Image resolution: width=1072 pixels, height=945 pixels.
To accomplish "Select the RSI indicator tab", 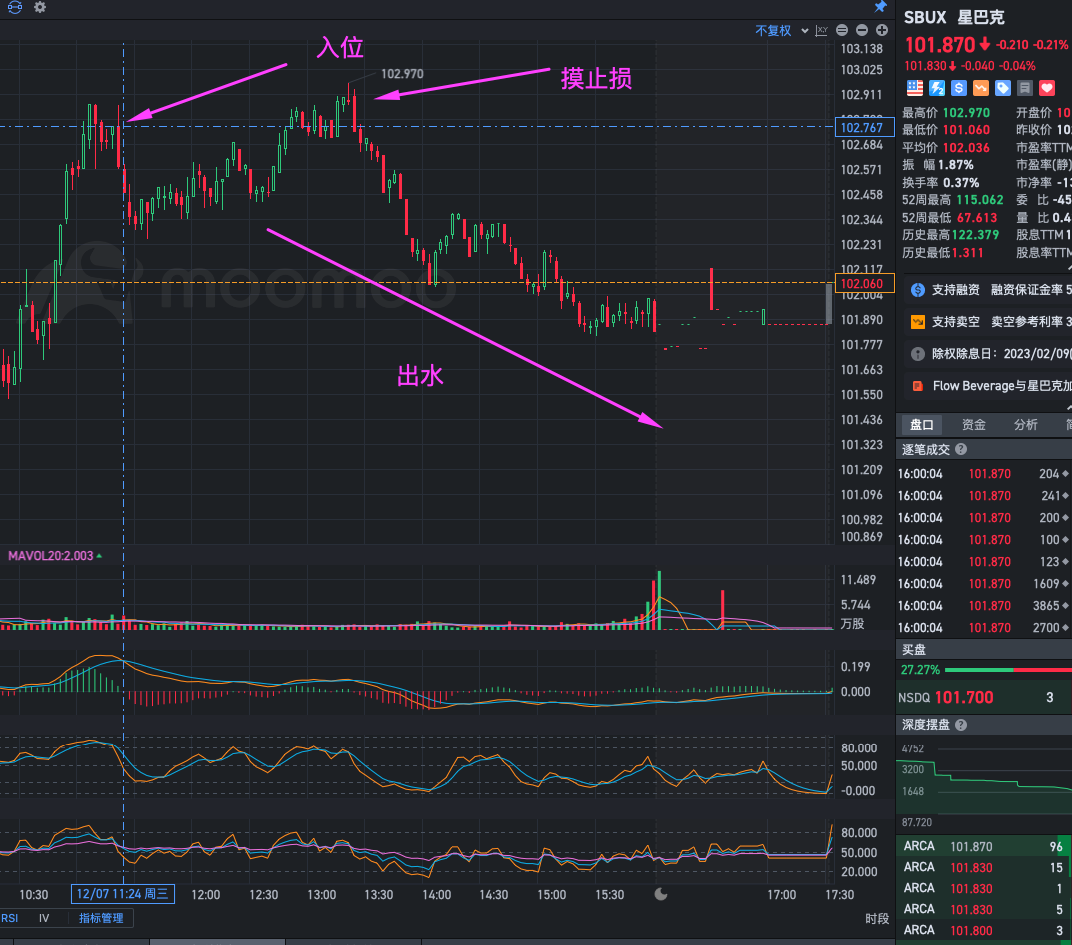I will (10, 918).
